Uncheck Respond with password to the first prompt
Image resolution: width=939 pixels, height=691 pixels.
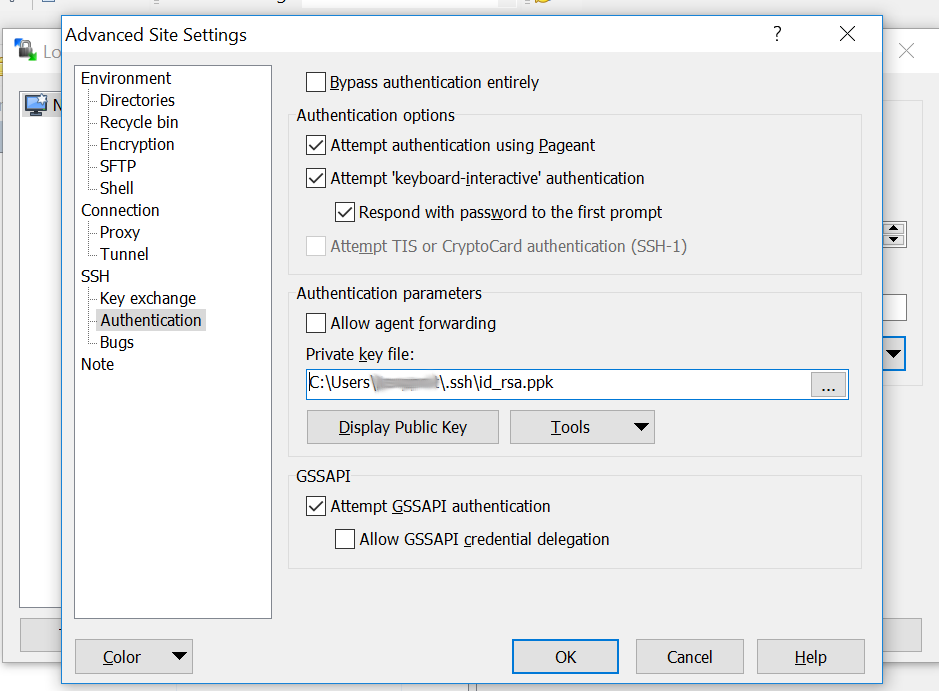pos(345,211)
